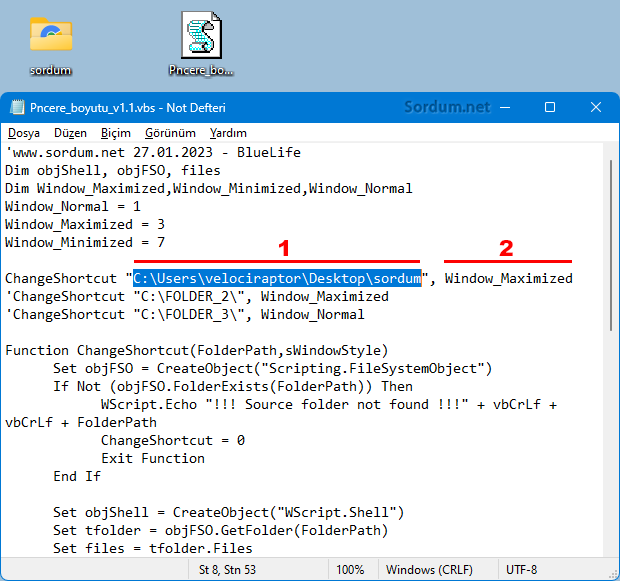
Task: Click the Dim Window_Maximized,Window_Minimized,Window_Normal line
Action: (x=209, y=188)
